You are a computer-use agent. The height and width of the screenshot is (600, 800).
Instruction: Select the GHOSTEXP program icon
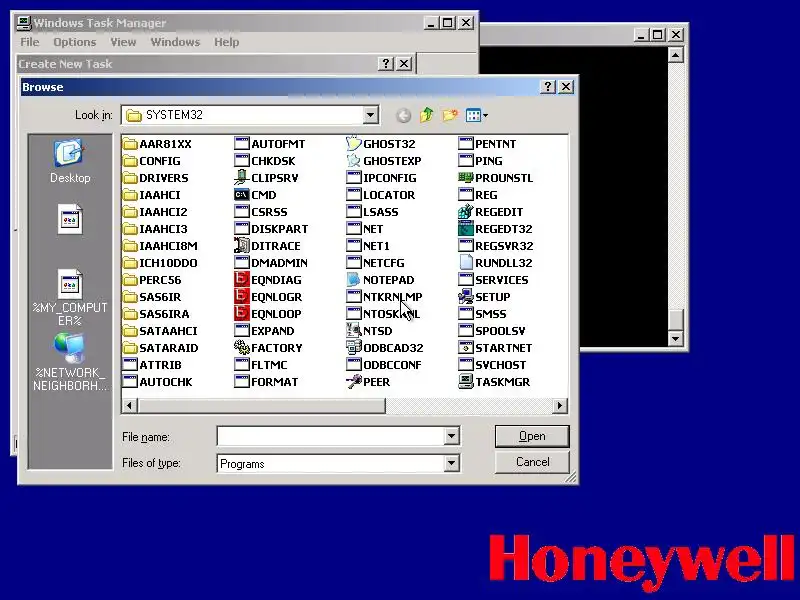353,161
